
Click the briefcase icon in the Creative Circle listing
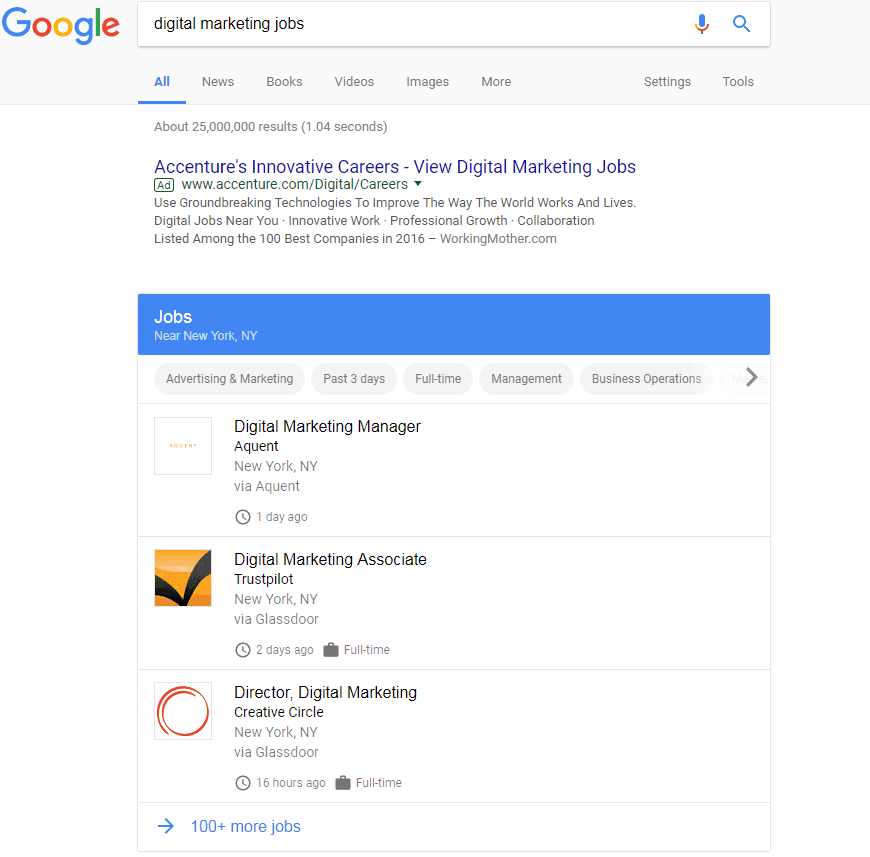click(x=343, y=783)
